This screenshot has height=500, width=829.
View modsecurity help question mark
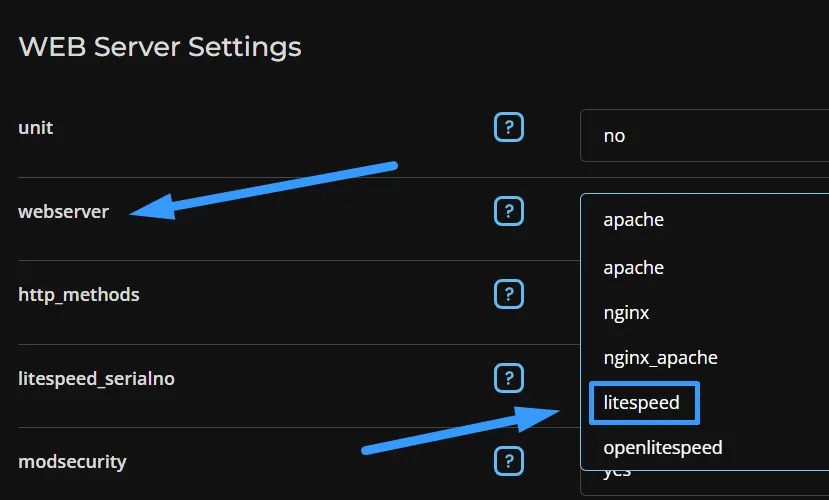[509, 461]
